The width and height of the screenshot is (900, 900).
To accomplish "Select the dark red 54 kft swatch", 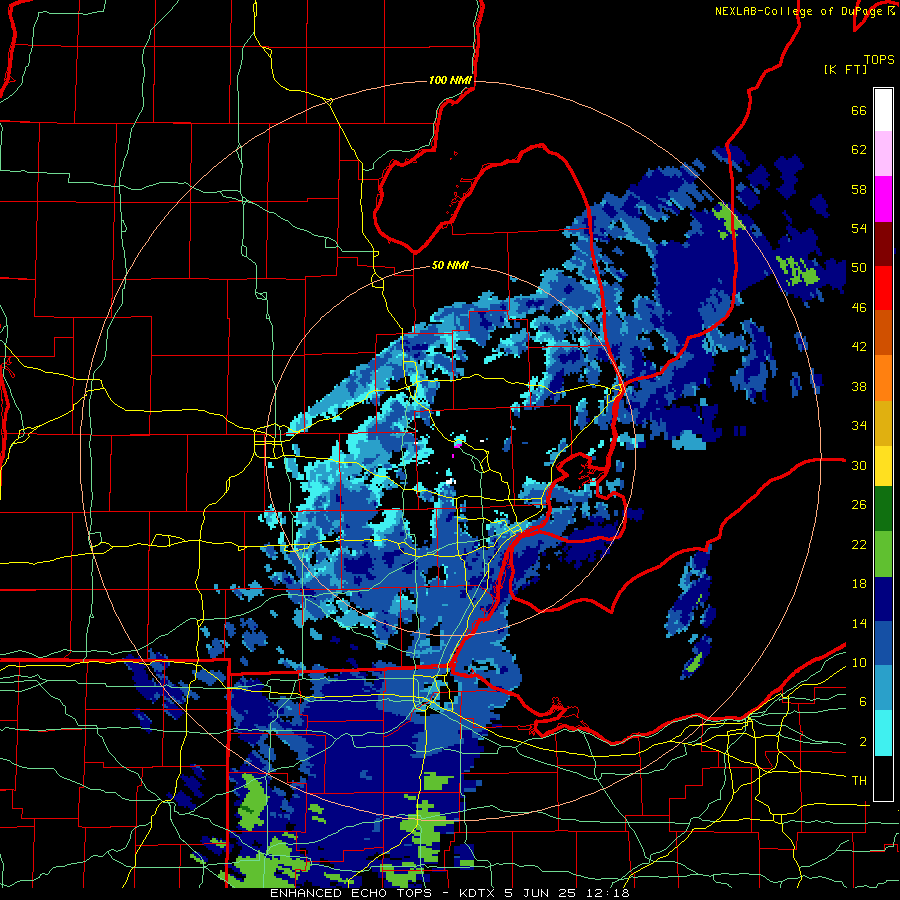I will pyautogui.click(x=883, y=244).
